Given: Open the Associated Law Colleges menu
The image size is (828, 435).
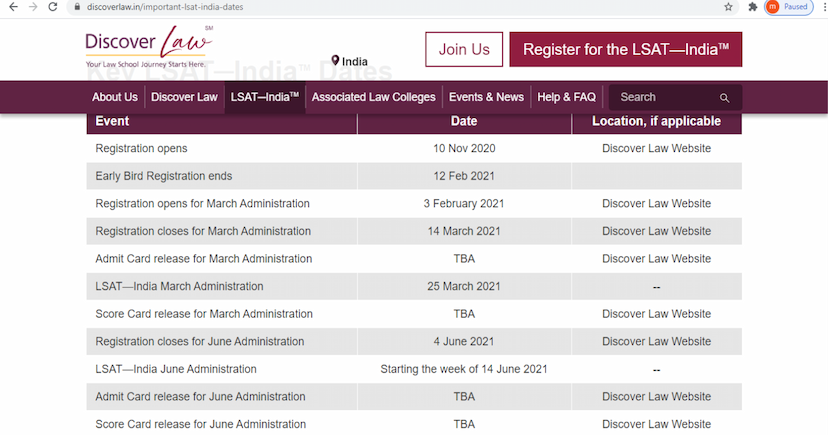Looking at the screenshot, I should [373, 97].
